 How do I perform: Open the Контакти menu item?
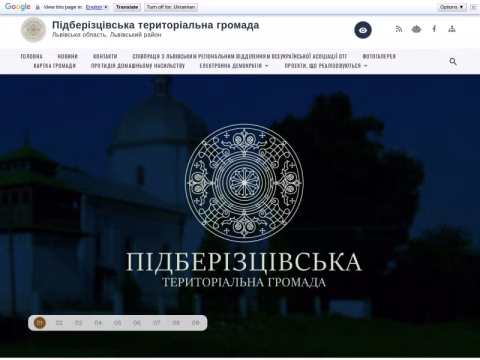coord(105,56)
